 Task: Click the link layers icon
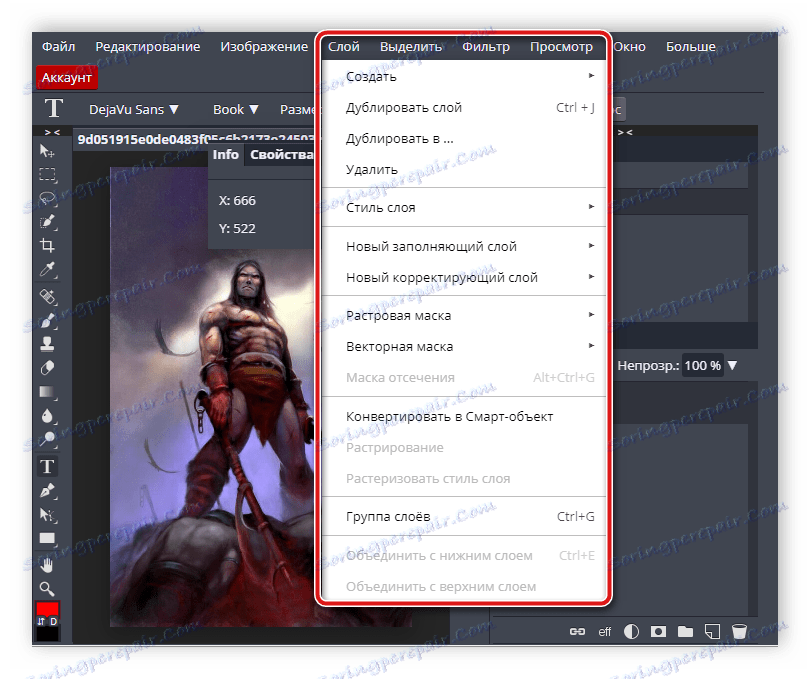[577, 631]
